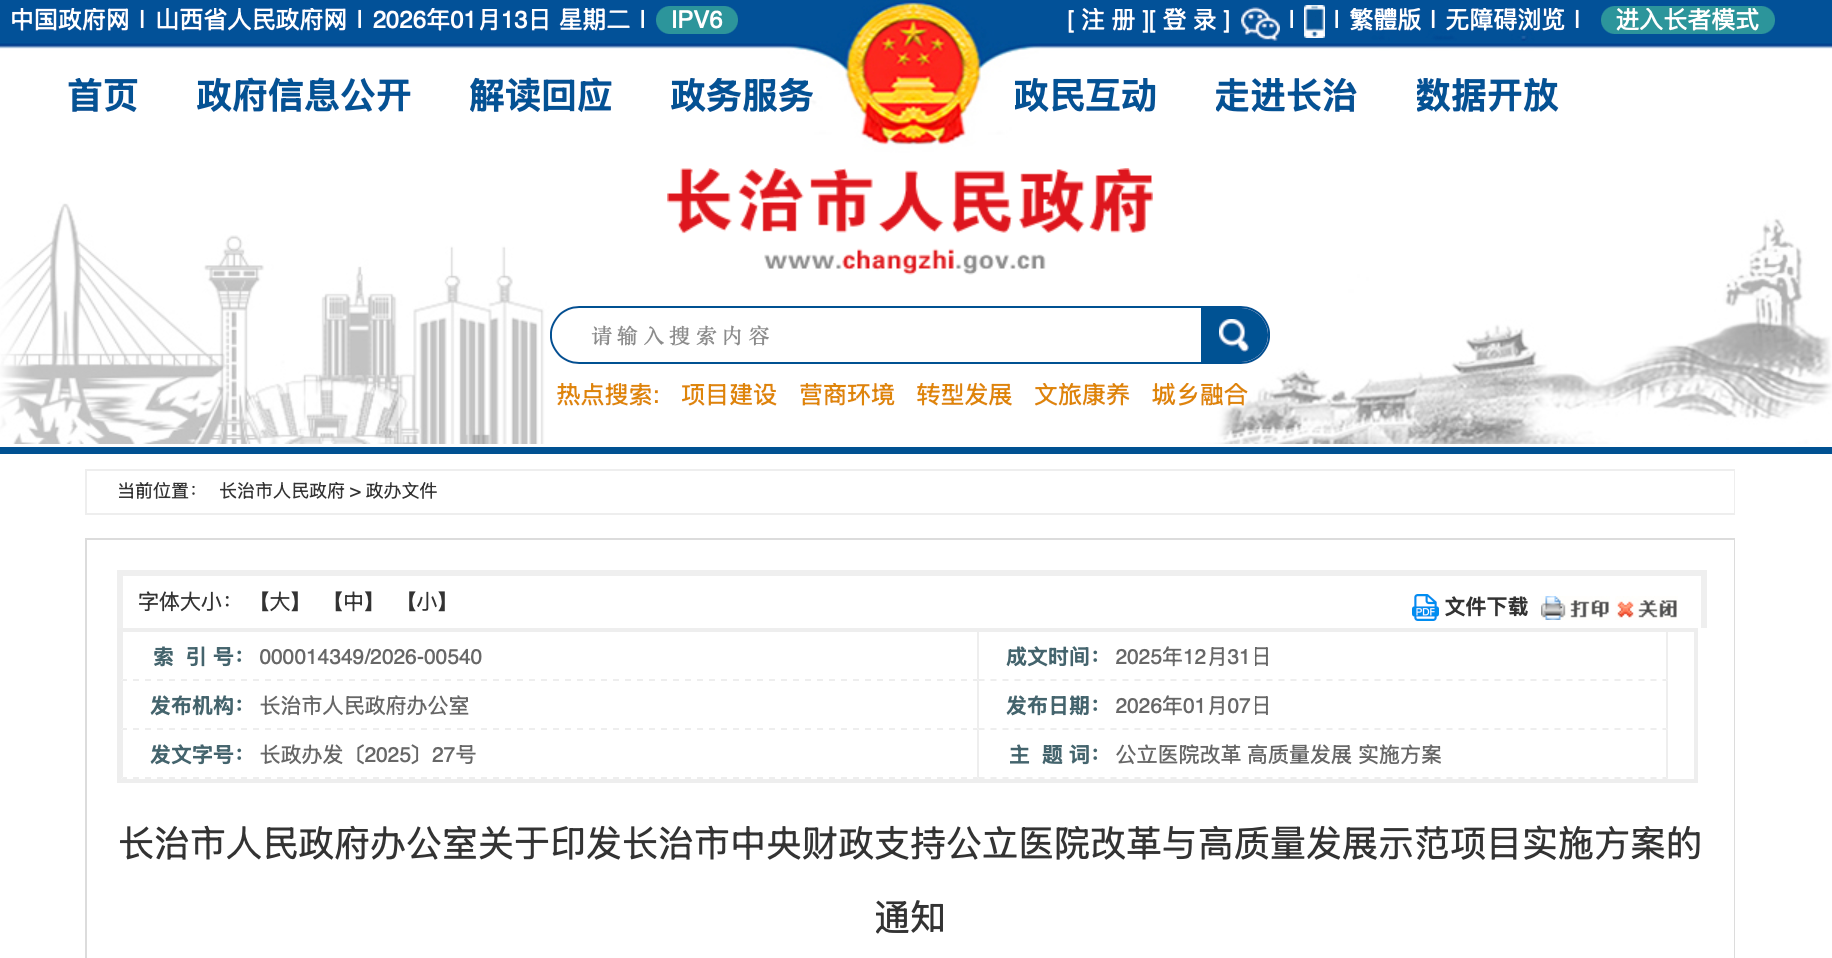Click the 登录 login link
The image size is (1832, 958).
(x=1188, y=21)
